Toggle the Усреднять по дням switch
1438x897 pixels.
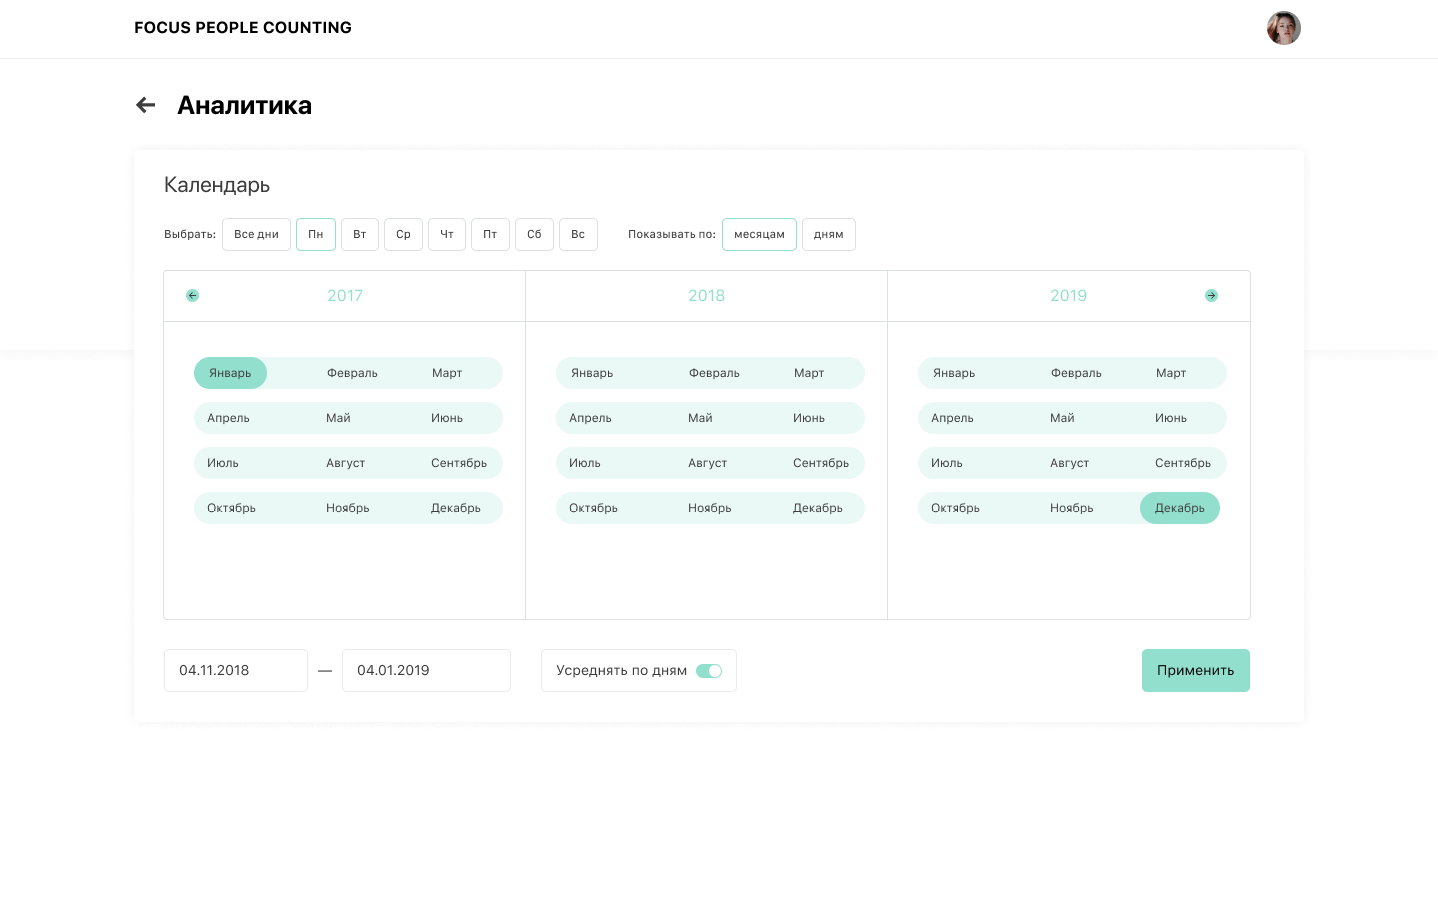[x=709, y=671]
